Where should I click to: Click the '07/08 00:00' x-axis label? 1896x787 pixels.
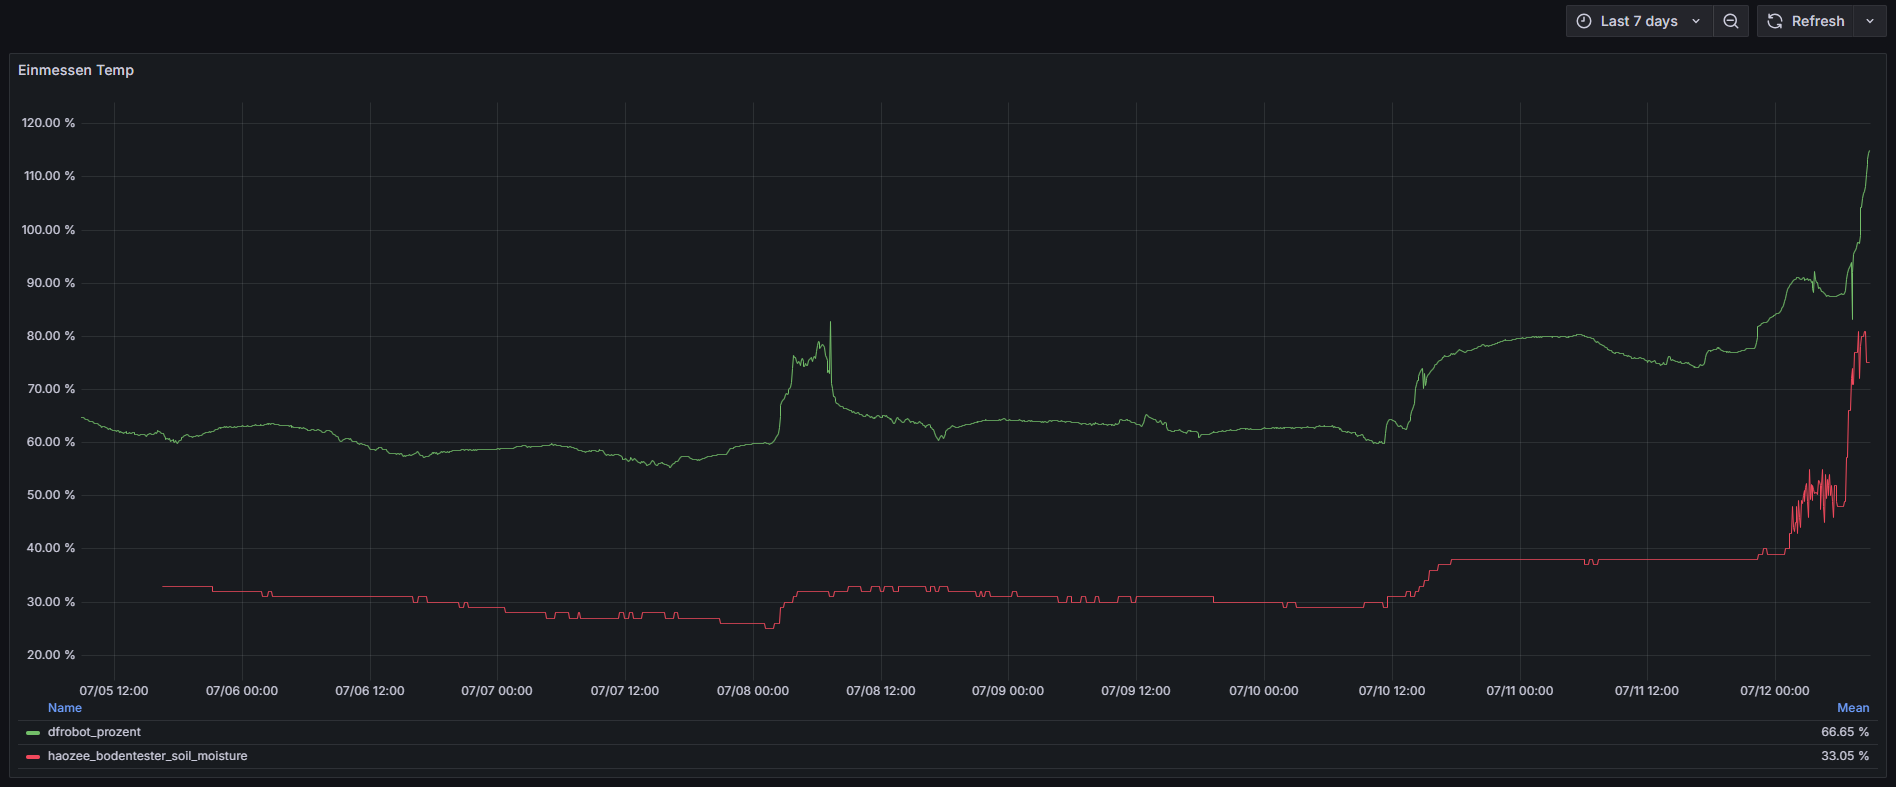[x=752, y=691]
